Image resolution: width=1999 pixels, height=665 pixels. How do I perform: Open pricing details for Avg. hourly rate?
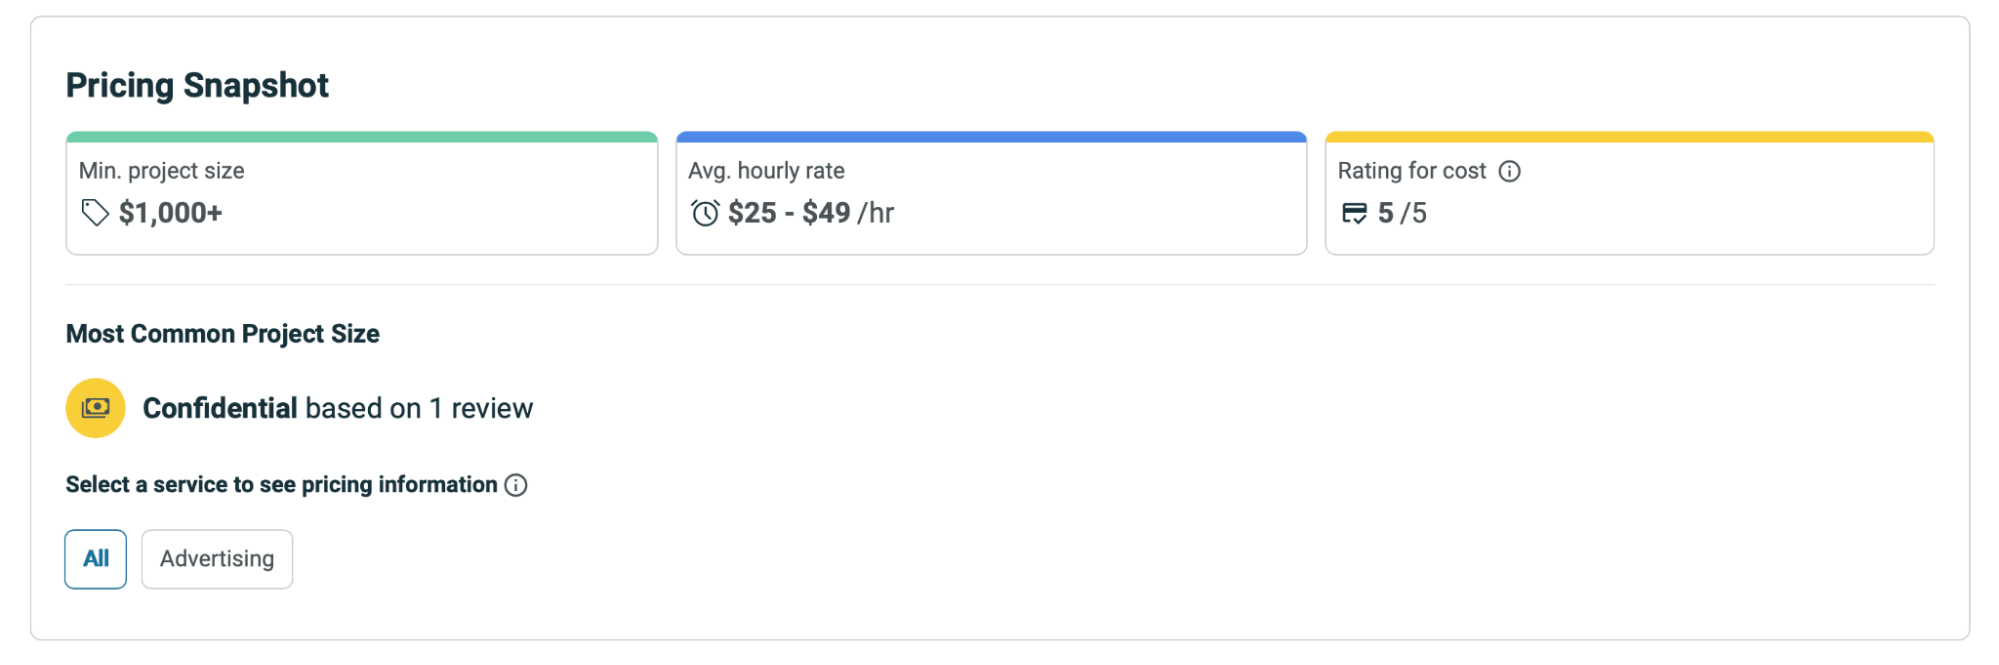(x=990, y=192)
